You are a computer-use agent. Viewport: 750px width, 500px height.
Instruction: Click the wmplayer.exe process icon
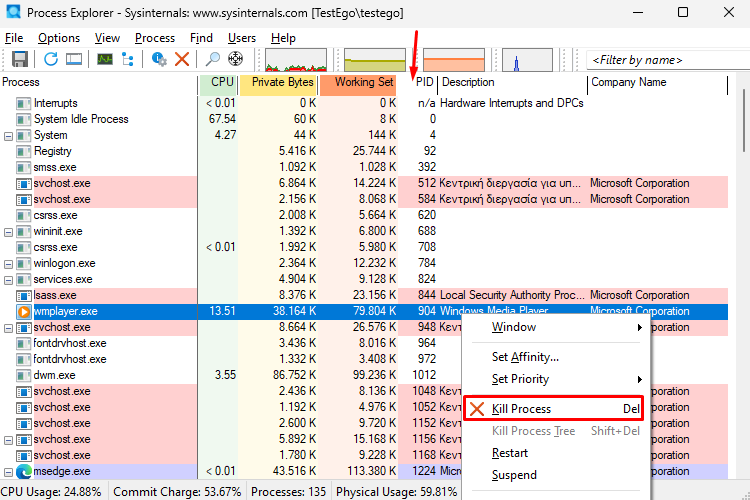pyautogui.click(x=23, y=311)
